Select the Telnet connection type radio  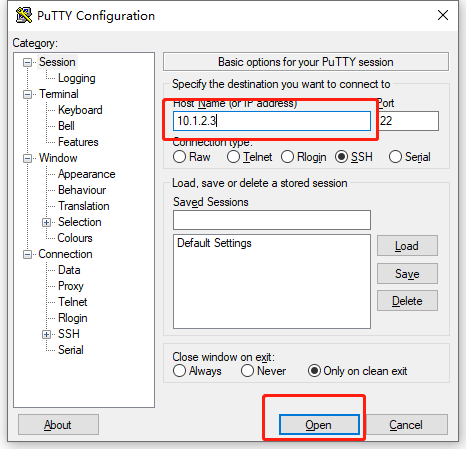(x=233, y=157)
